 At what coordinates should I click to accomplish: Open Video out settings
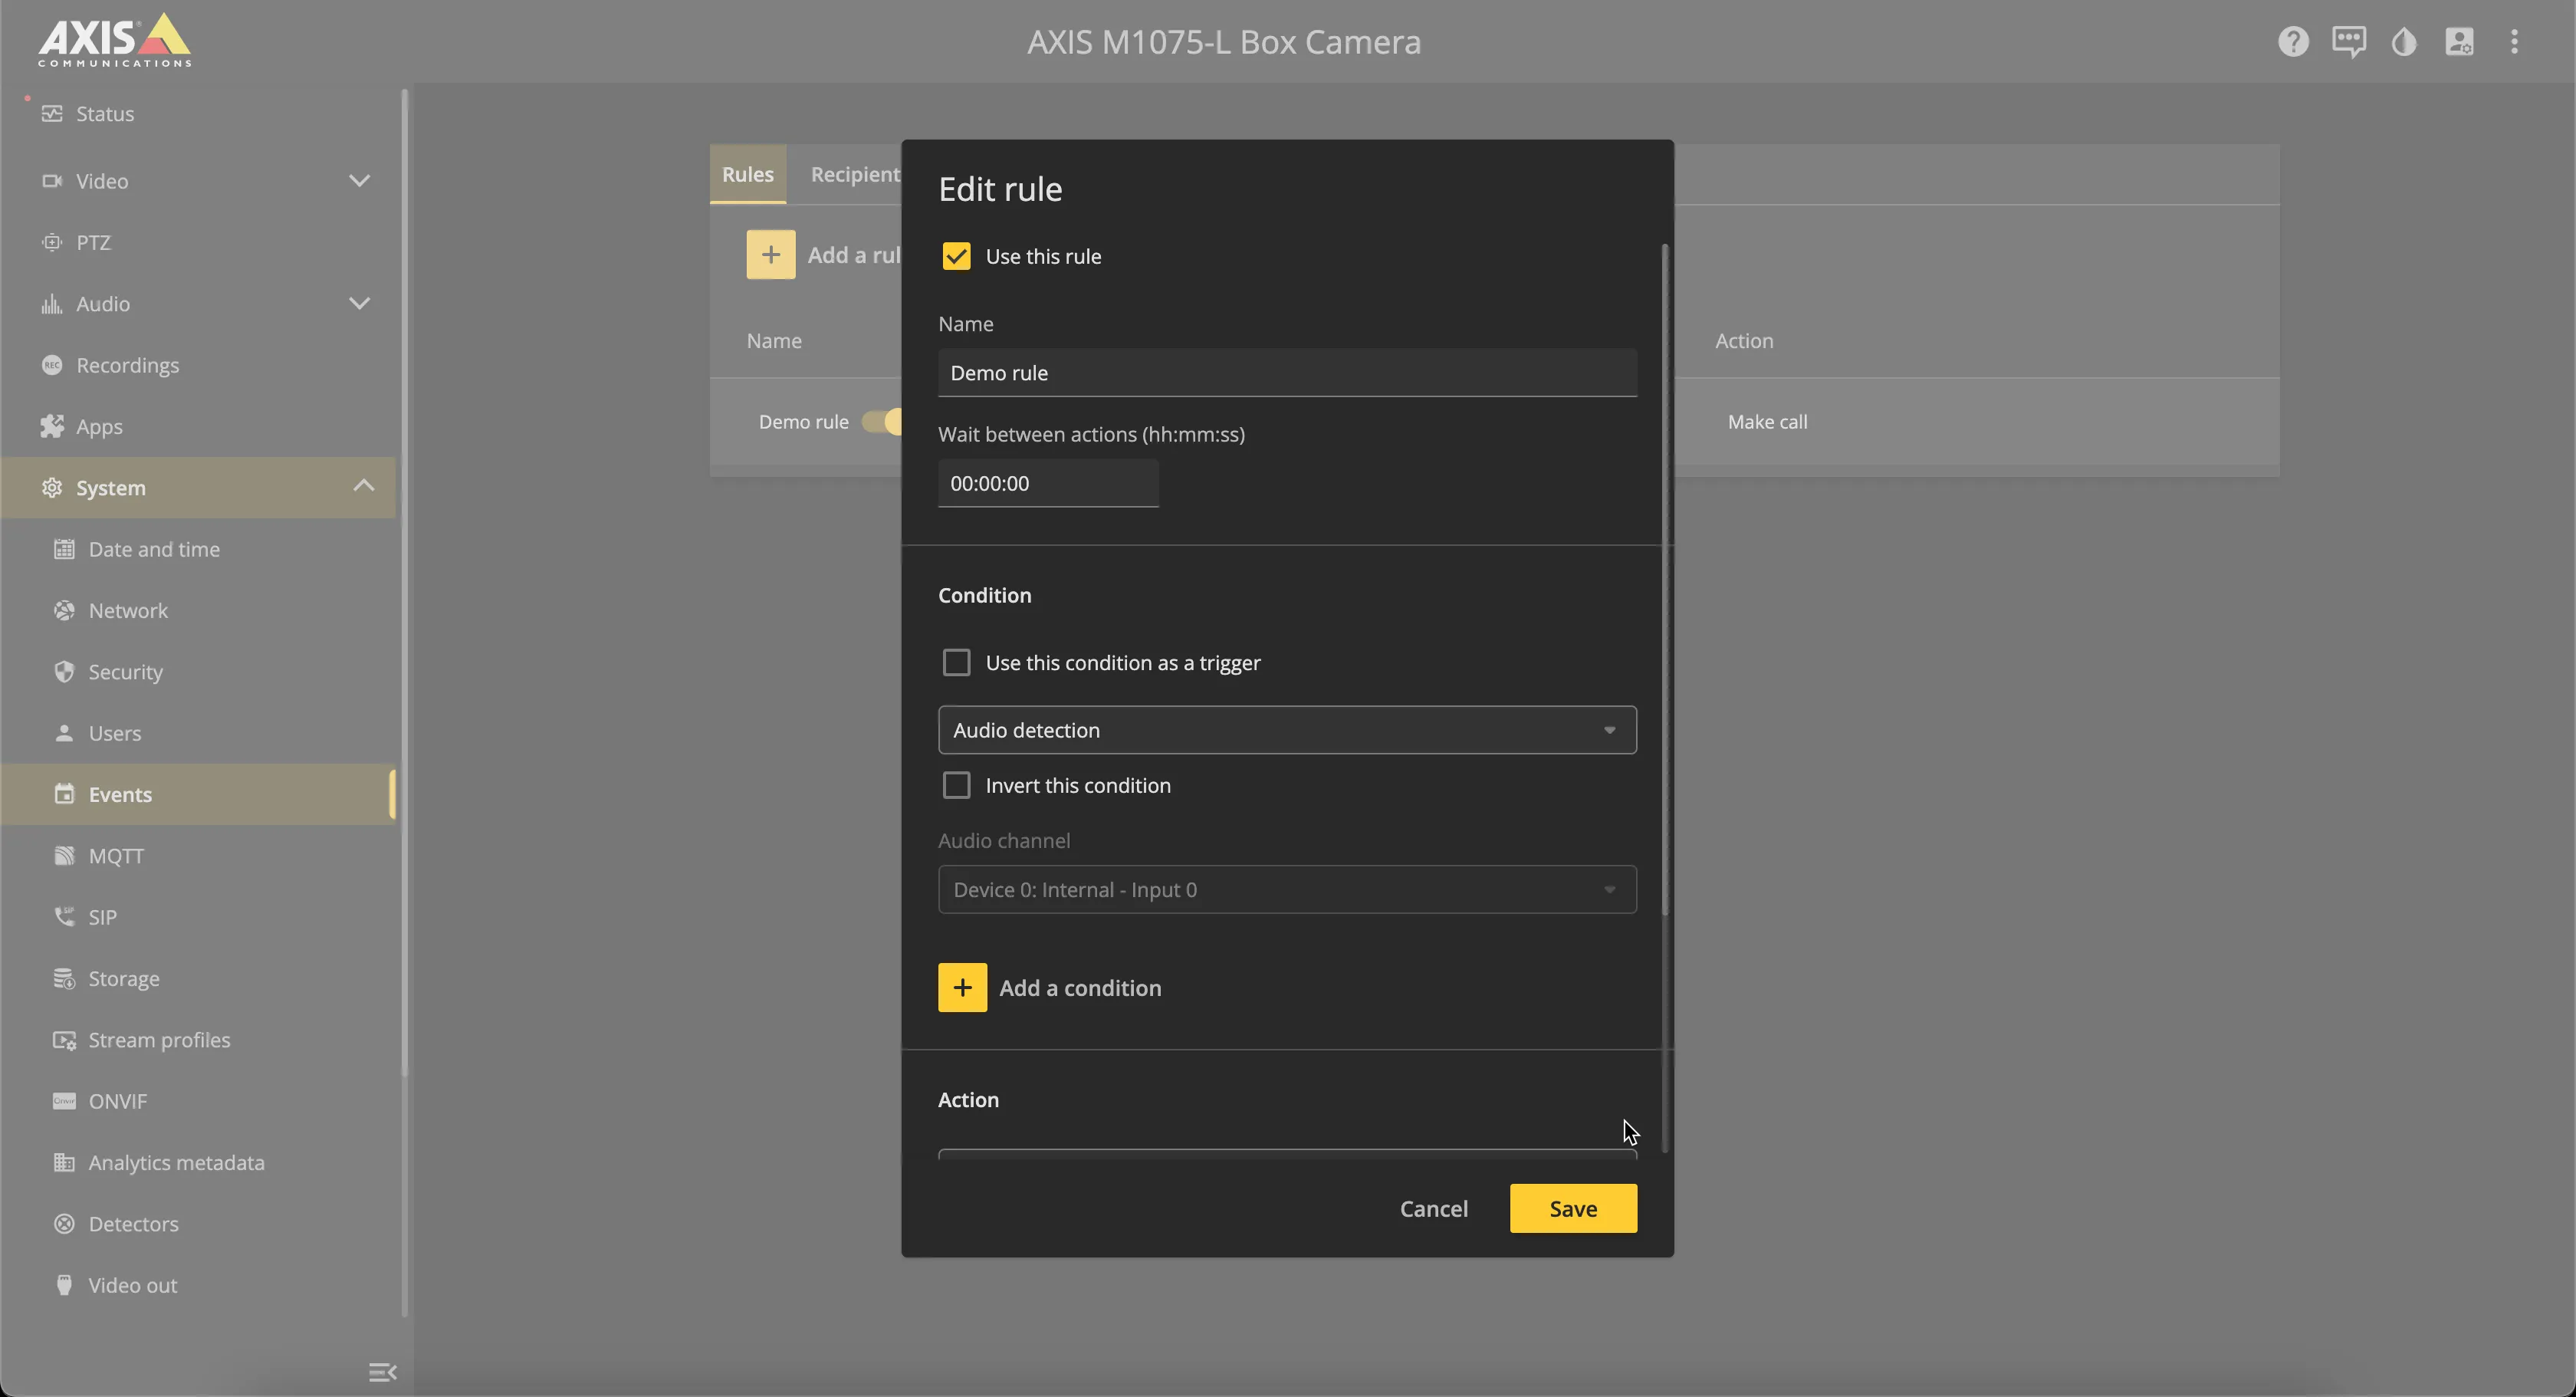[x=198, y=1285]
